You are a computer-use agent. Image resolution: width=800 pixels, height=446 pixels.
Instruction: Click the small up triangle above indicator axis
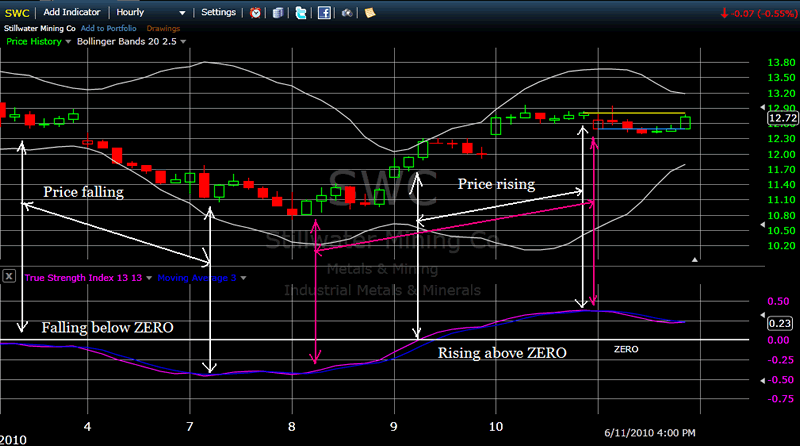[x=694, y=260]
